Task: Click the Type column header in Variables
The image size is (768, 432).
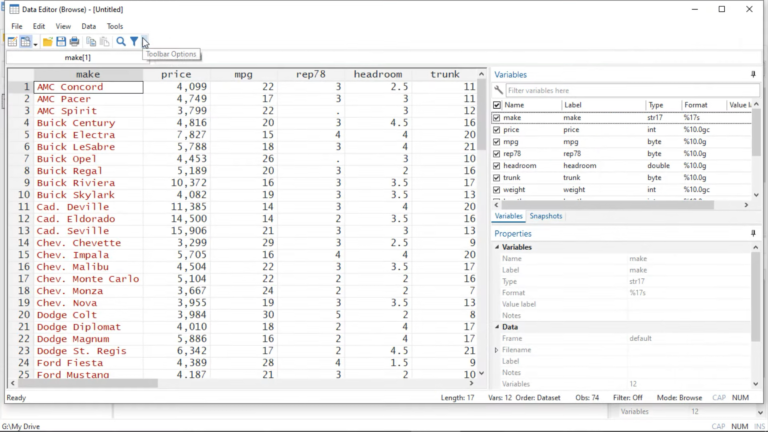Action: pos(663,105)
